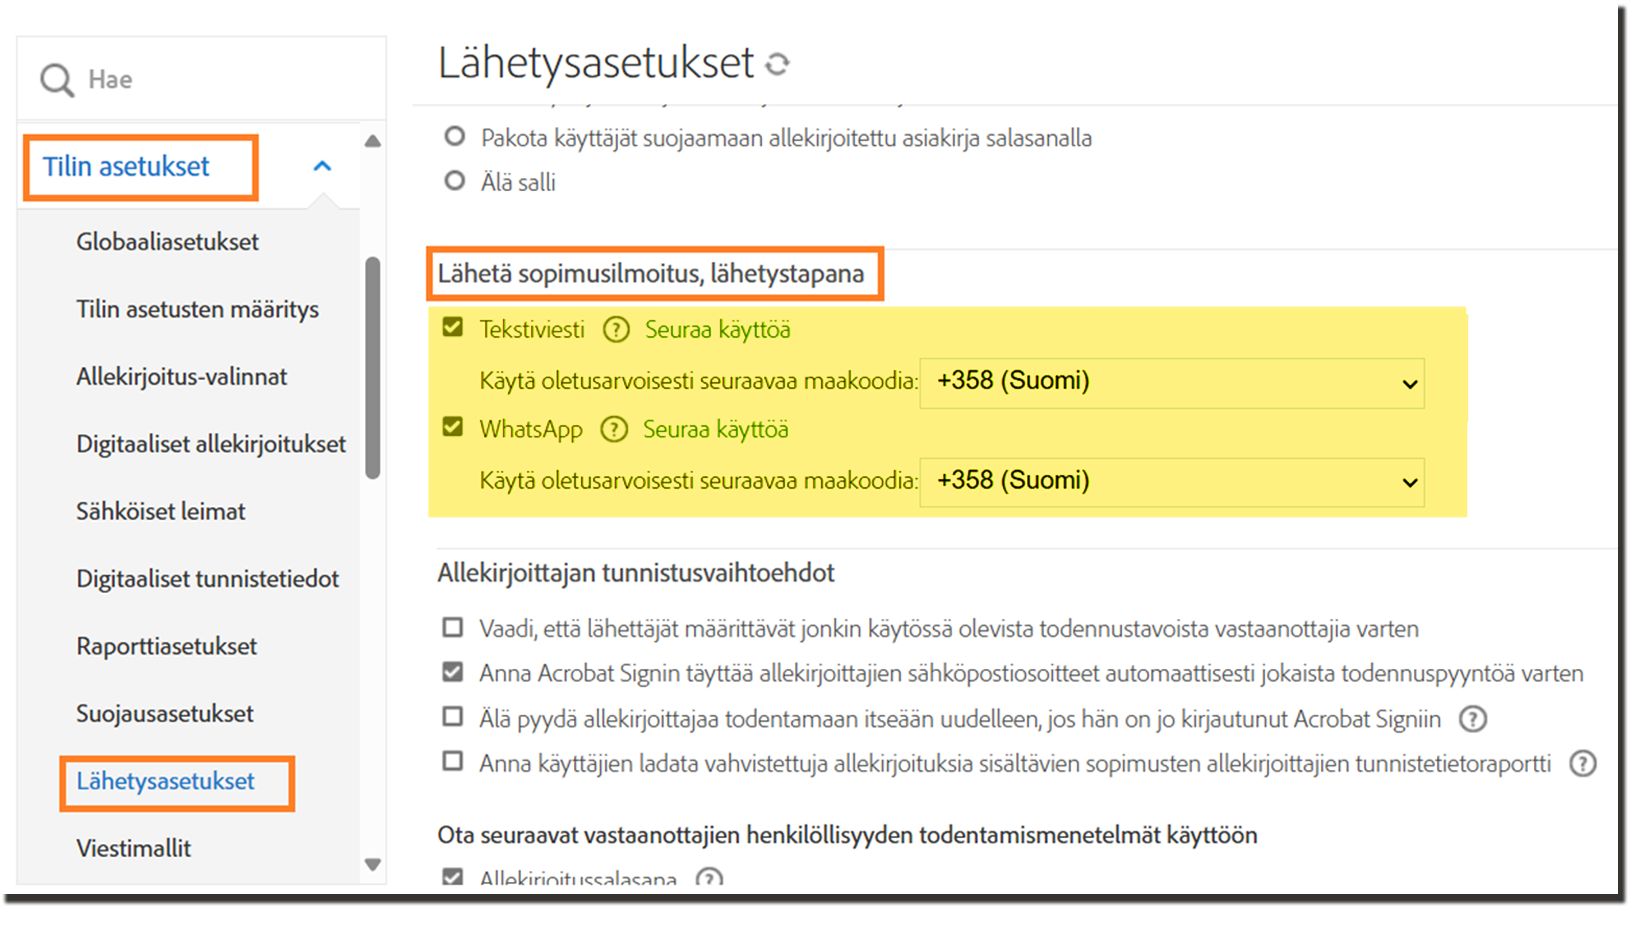Viewport: 1642px width, 939px height.
Task: Click the sidebar scroll-up arrow
Action: [x=373, y=142]
